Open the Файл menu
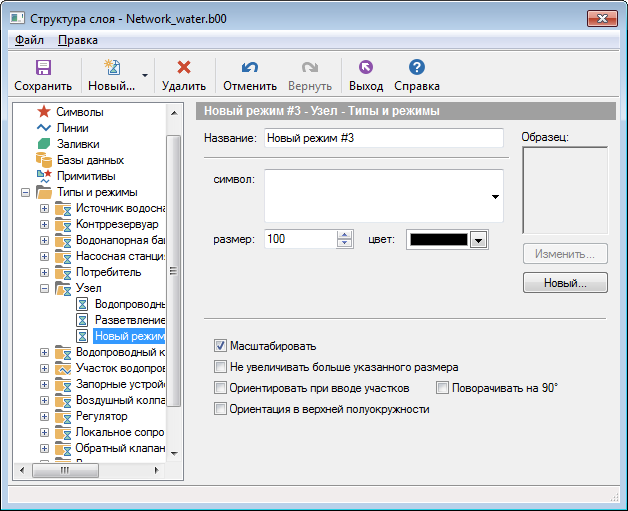This screenshot has height=511, width=628. click(29, 40)
